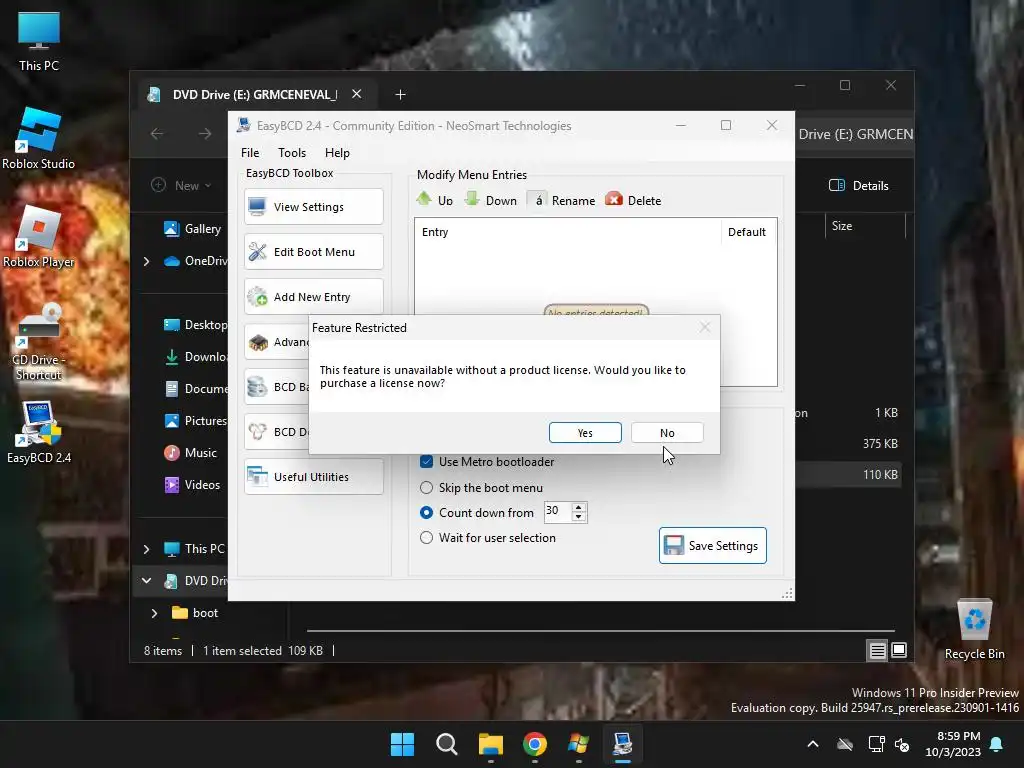Expand OneDrive node in sidebar
The width and height of the screenshot is (1024, 768).
click(x=146, y=261)
